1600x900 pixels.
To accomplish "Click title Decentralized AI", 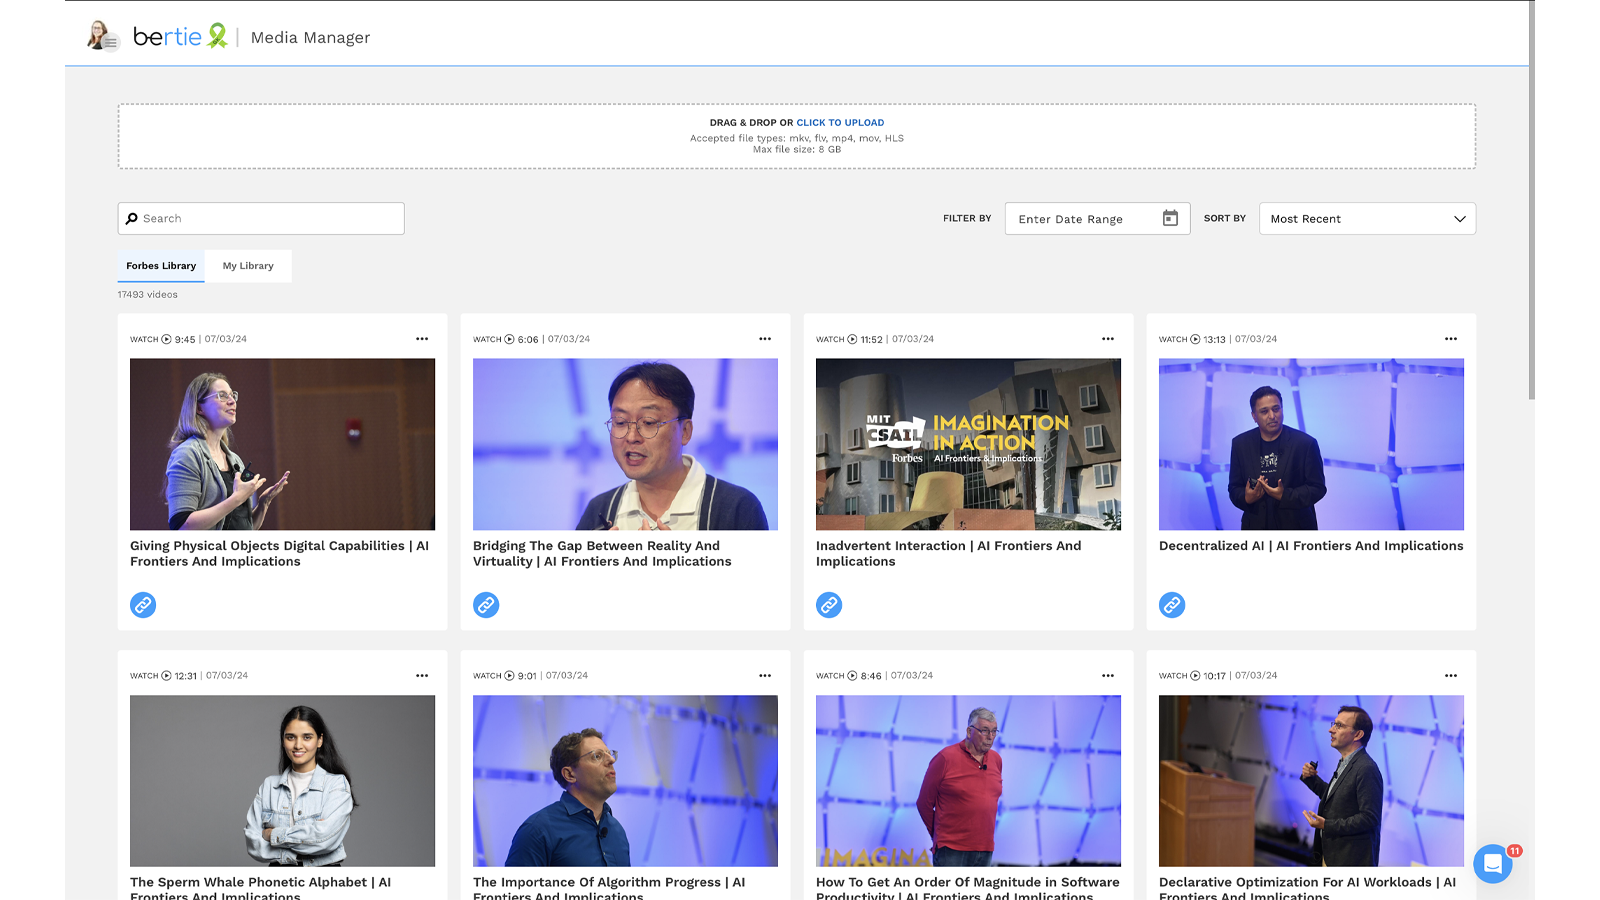I will [x=1311, y=546].
